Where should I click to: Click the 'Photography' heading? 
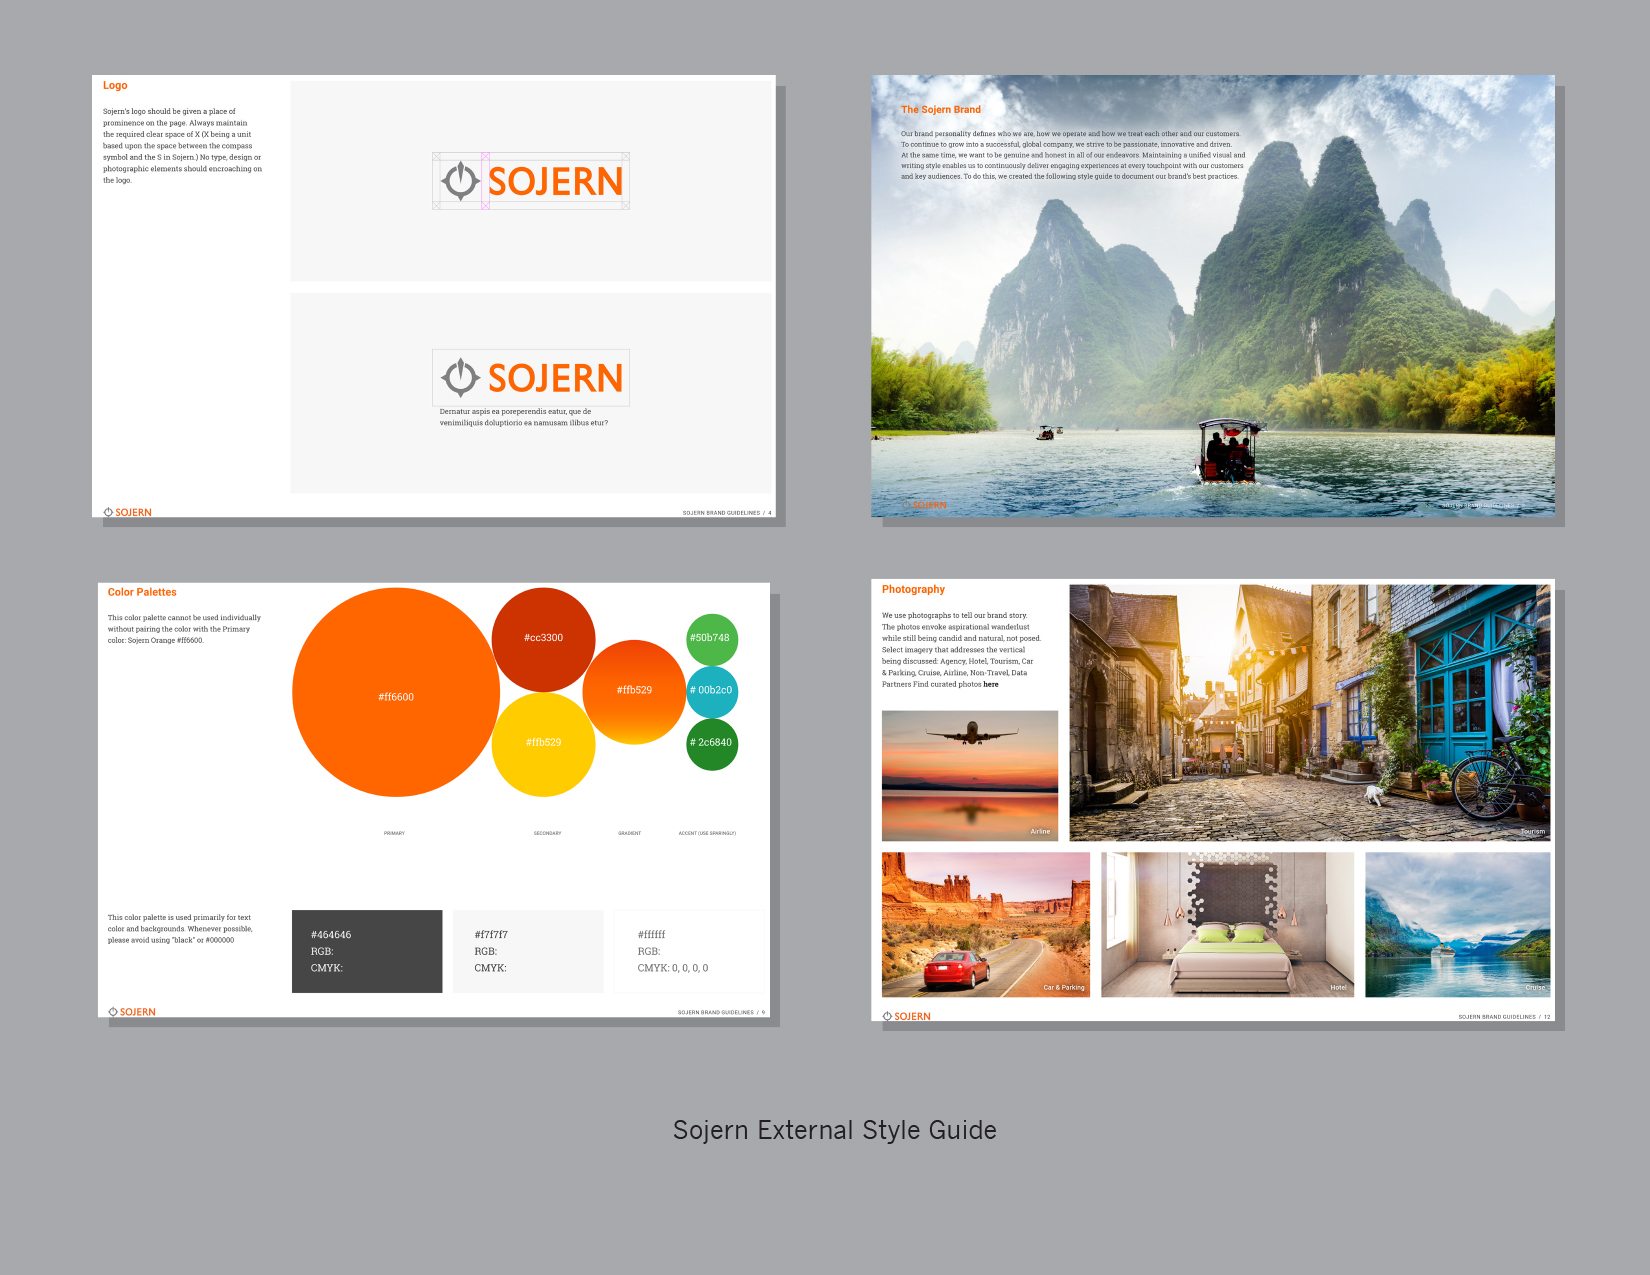click(x=913, y=589)
